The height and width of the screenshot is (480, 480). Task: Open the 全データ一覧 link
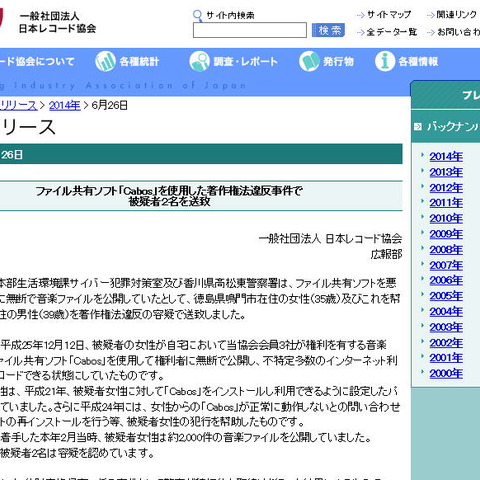(x=392, y=32)
